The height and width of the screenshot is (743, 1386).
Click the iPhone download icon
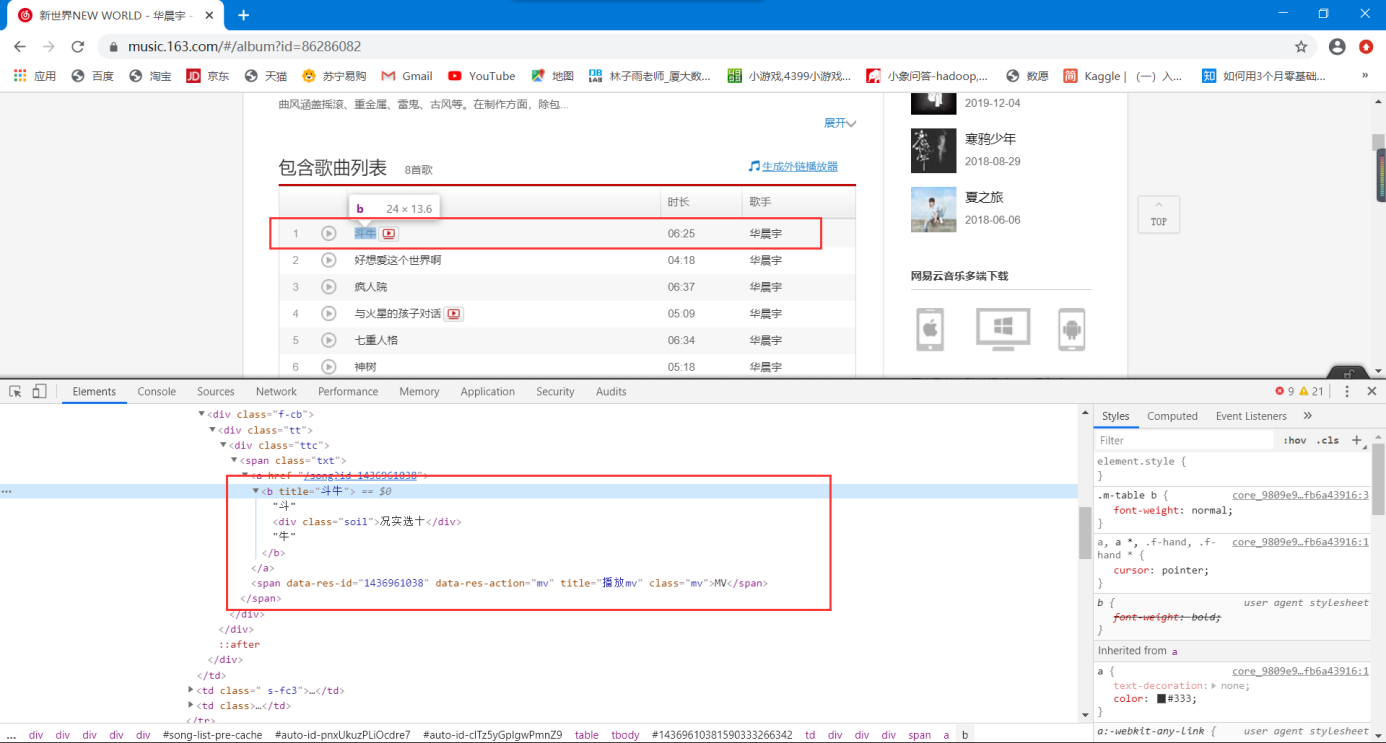coord(930,329)
